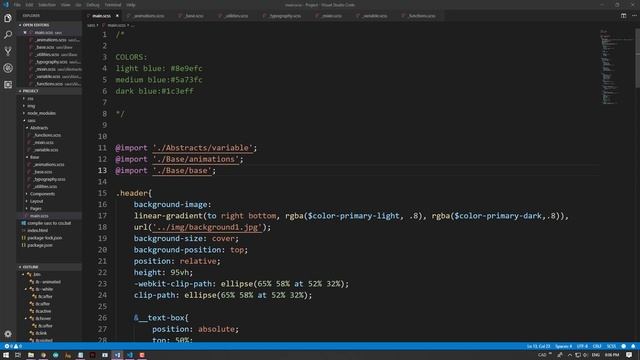Screen dimensions: 640x360
Task: Open the Extensions view in activity bar
Action: (8, 84)
